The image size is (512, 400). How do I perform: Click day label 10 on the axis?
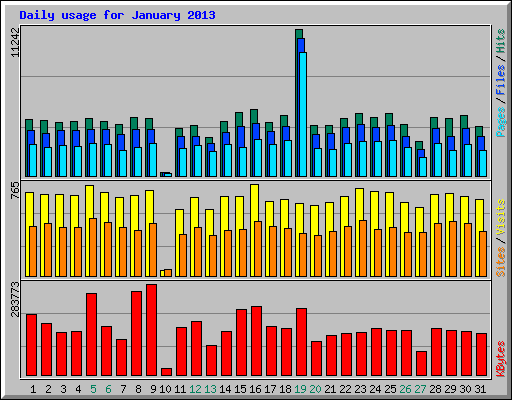point(165,389)
